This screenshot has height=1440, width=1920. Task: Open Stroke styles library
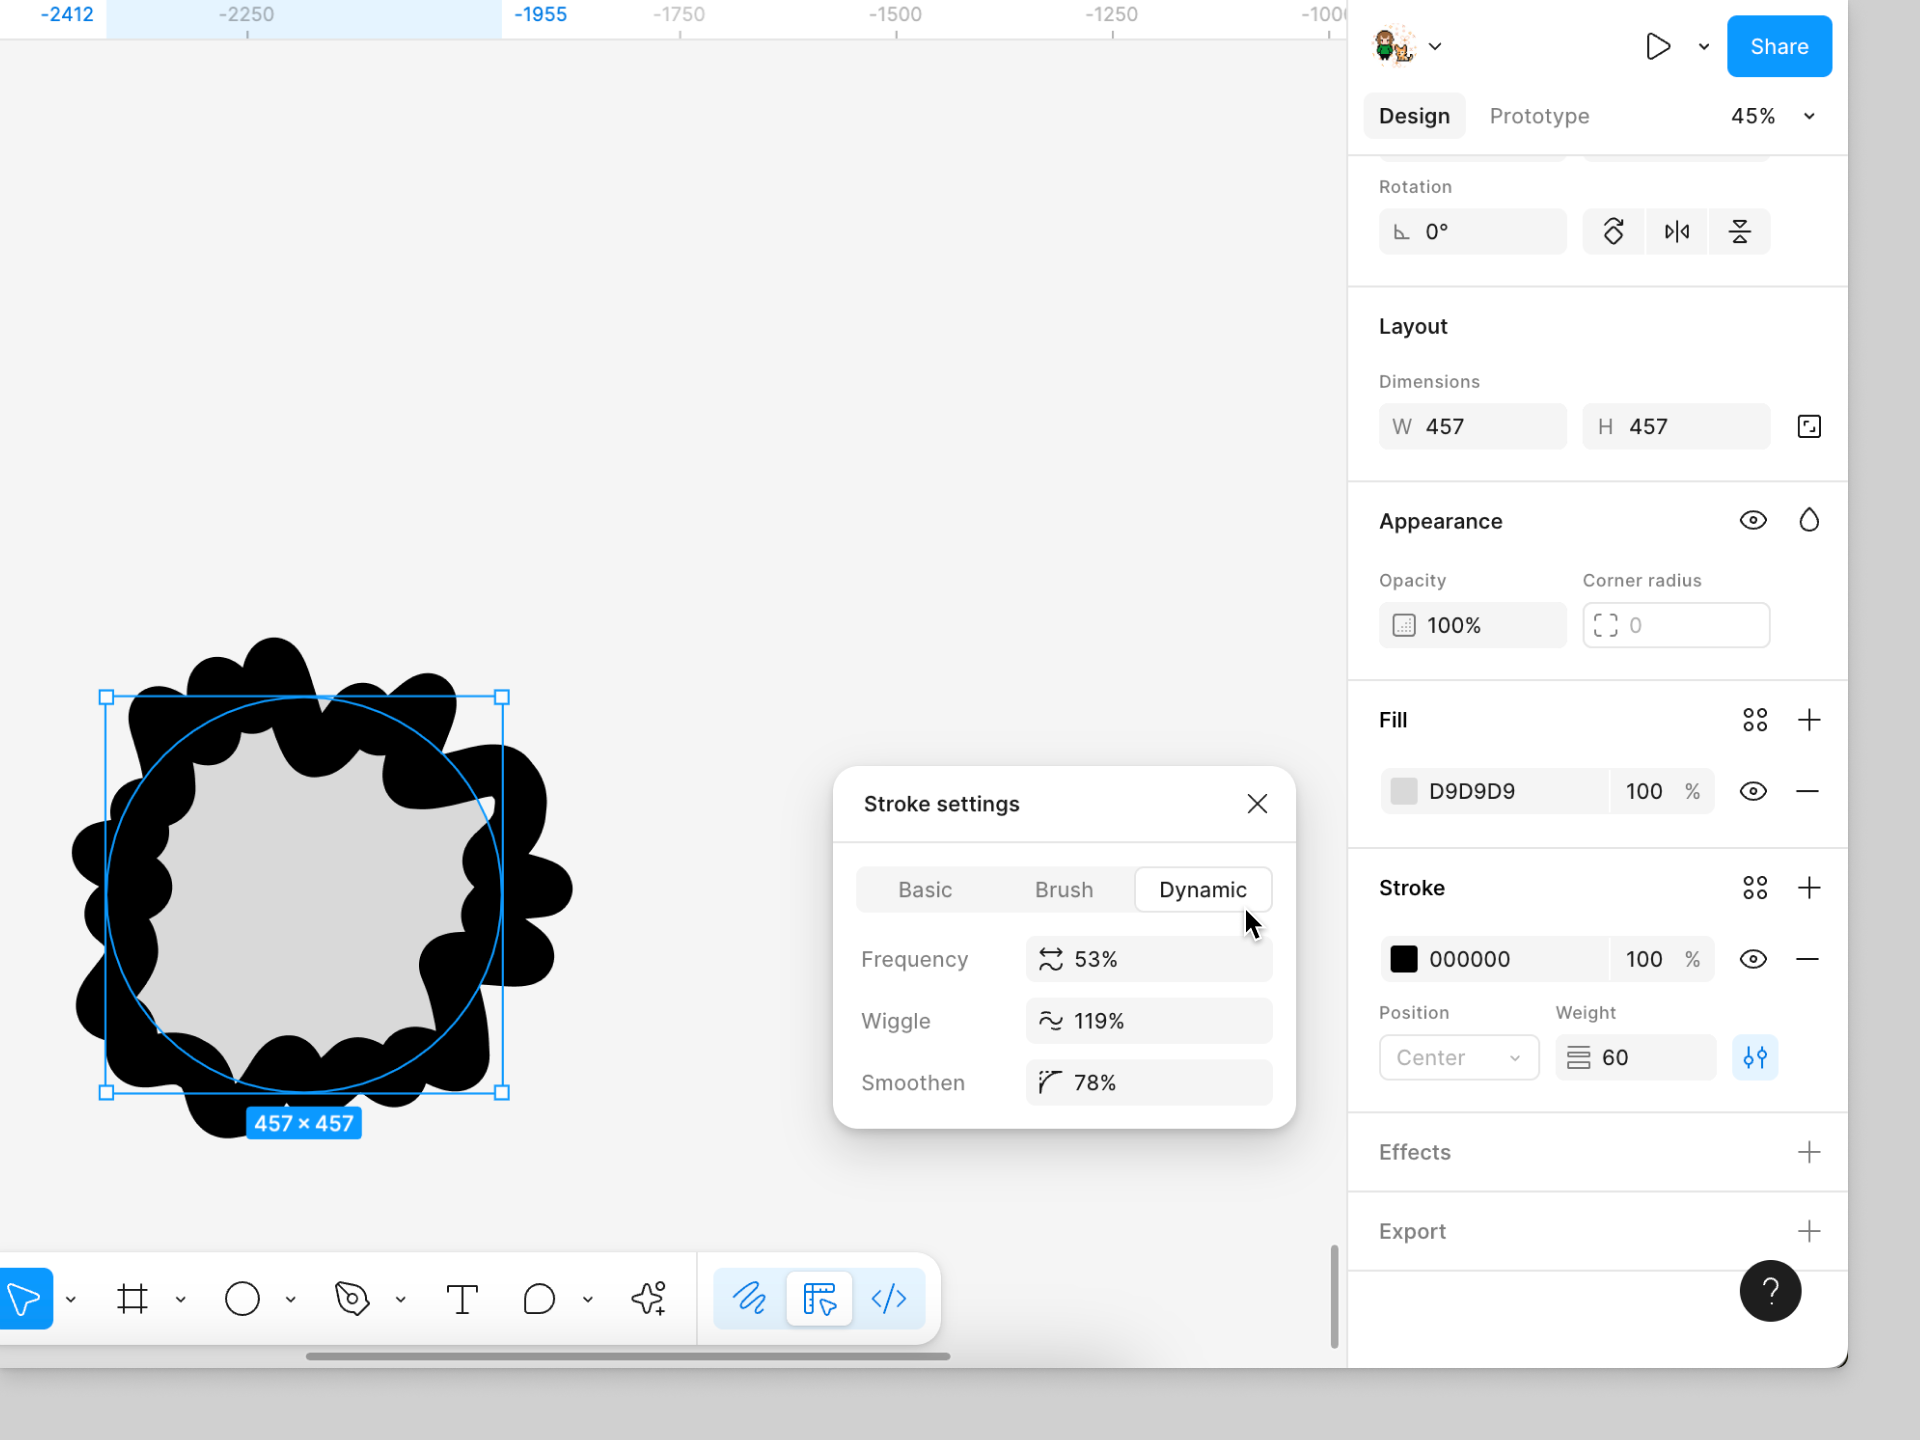click(1755, 888)
